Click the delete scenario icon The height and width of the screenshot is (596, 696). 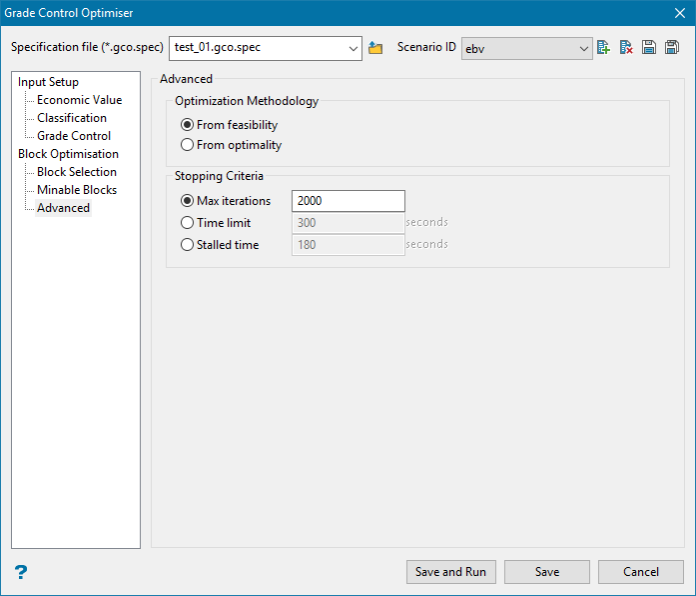(626, 47)
